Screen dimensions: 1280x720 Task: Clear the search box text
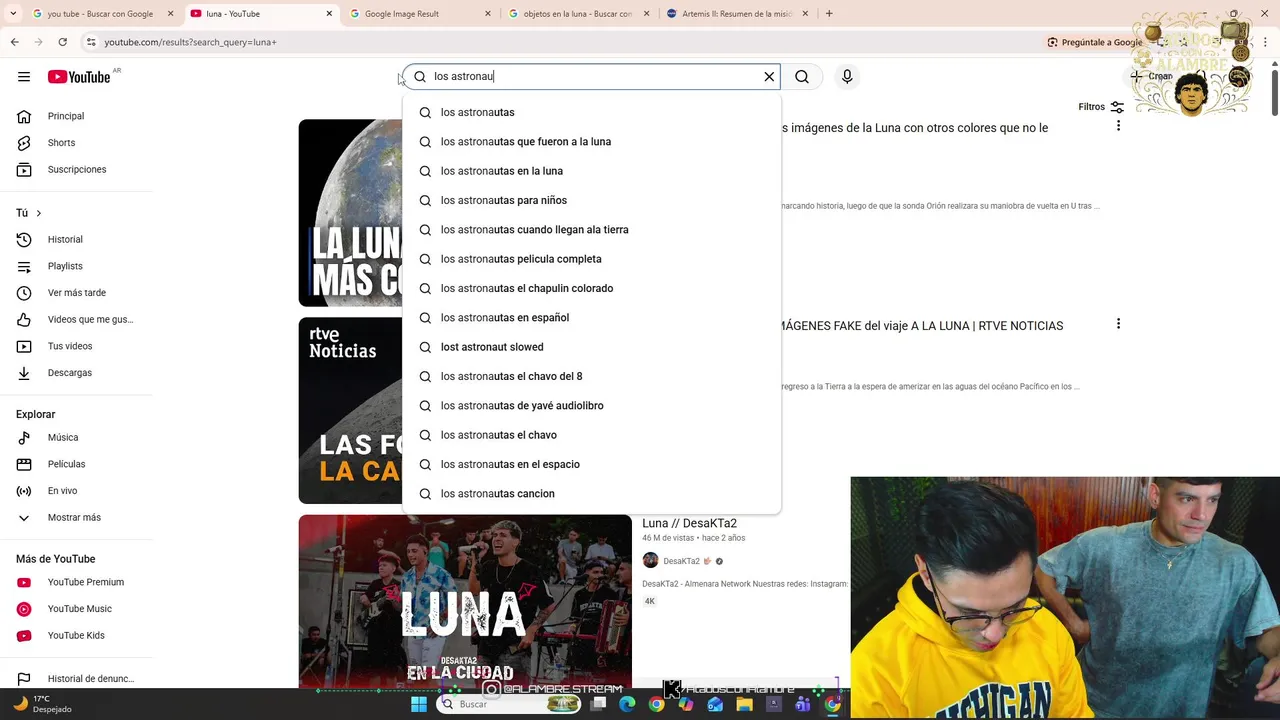click(x=769, y=77)
